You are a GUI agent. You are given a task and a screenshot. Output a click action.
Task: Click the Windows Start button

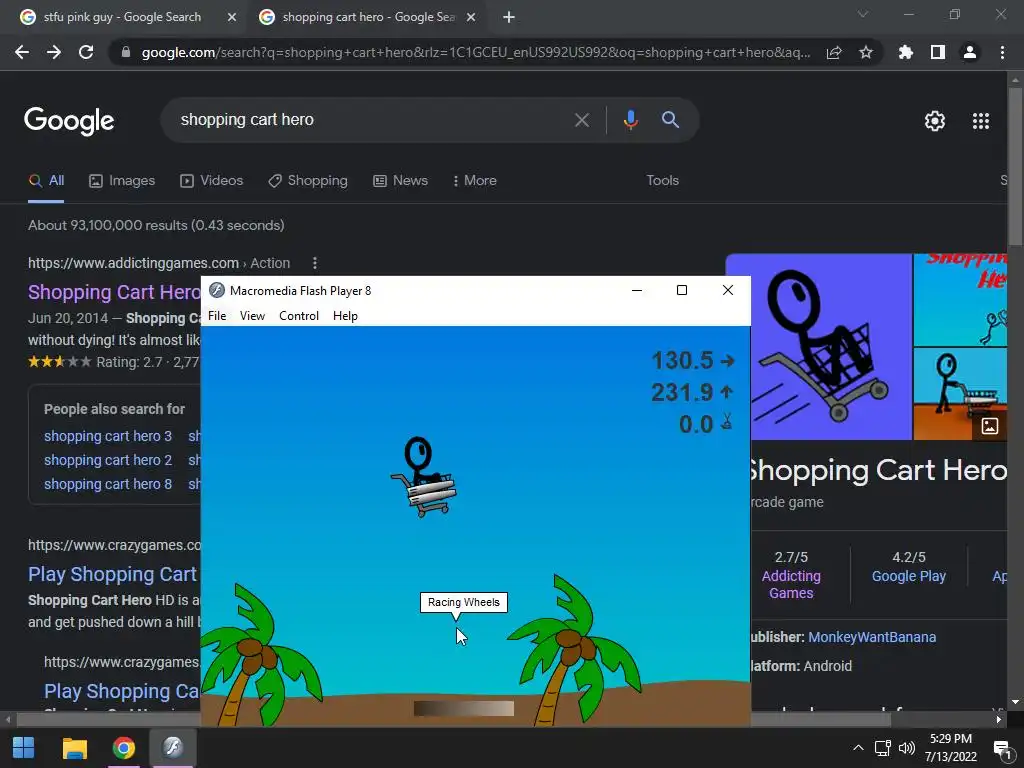pos(23,748)
